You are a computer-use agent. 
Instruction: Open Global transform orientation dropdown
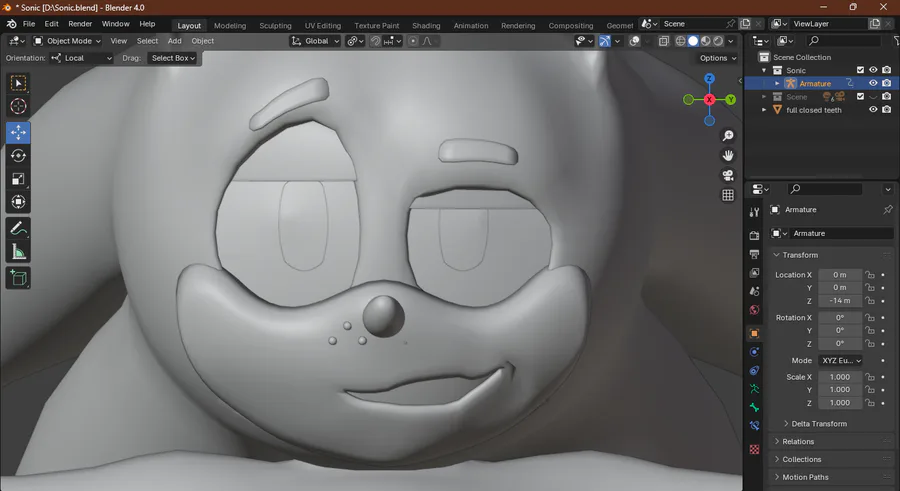tap(315, 41)
